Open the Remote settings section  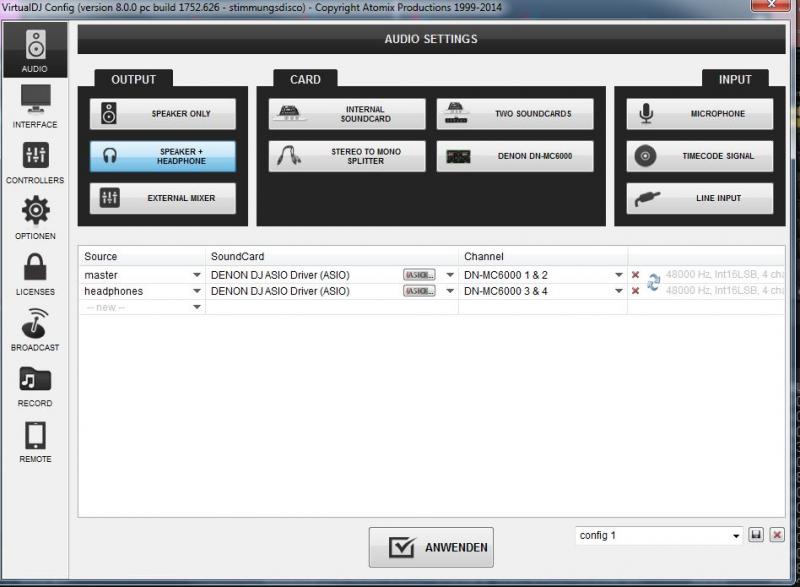pos(35,442)
